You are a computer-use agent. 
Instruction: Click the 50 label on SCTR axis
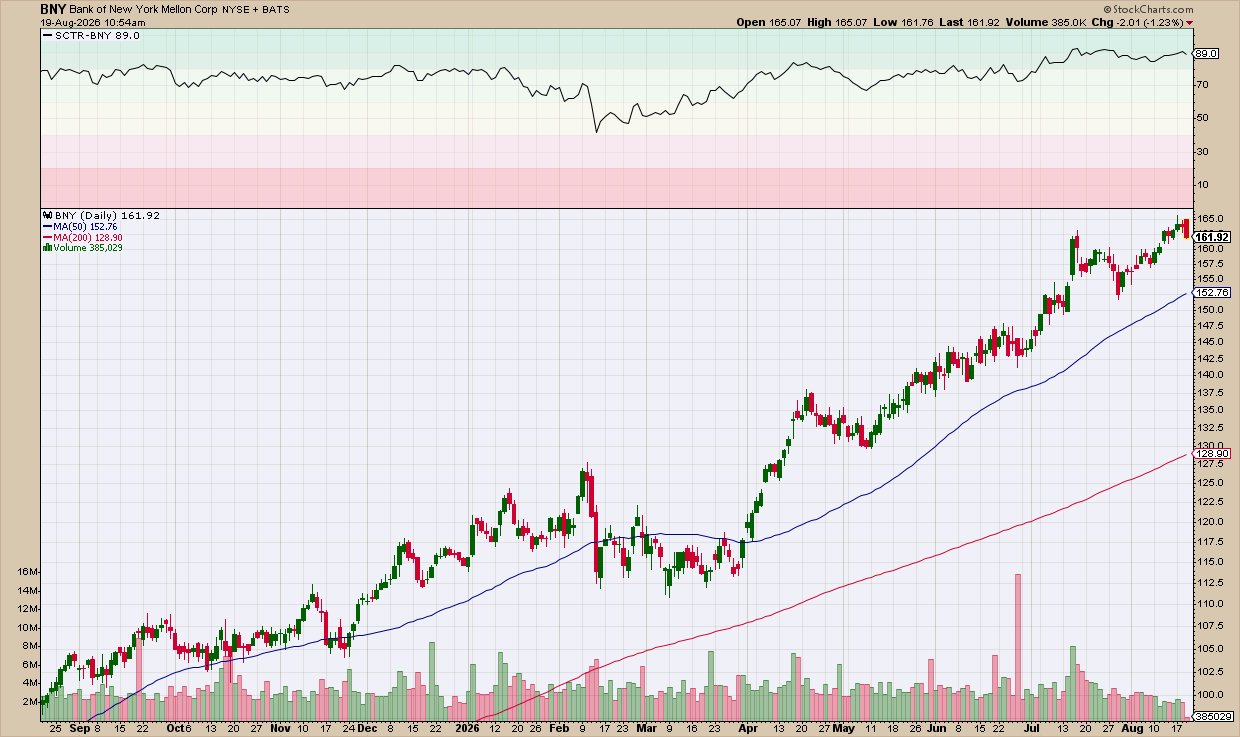(1202, 118)
